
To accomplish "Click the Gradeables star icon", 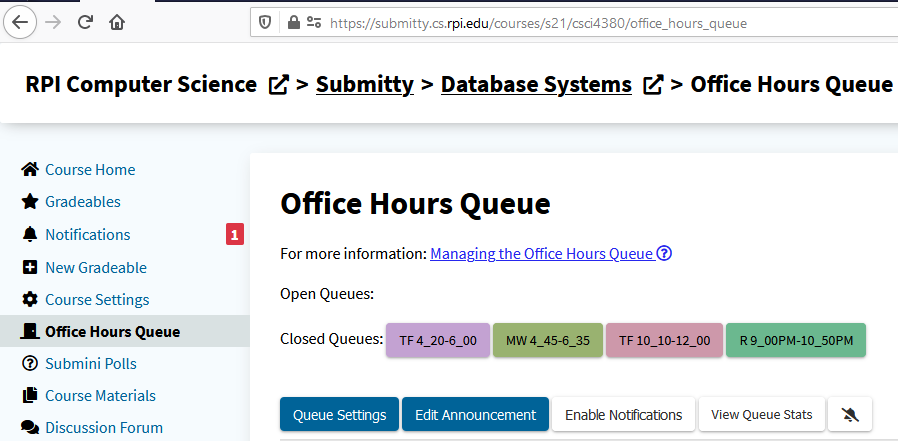I will coord(29,202).
